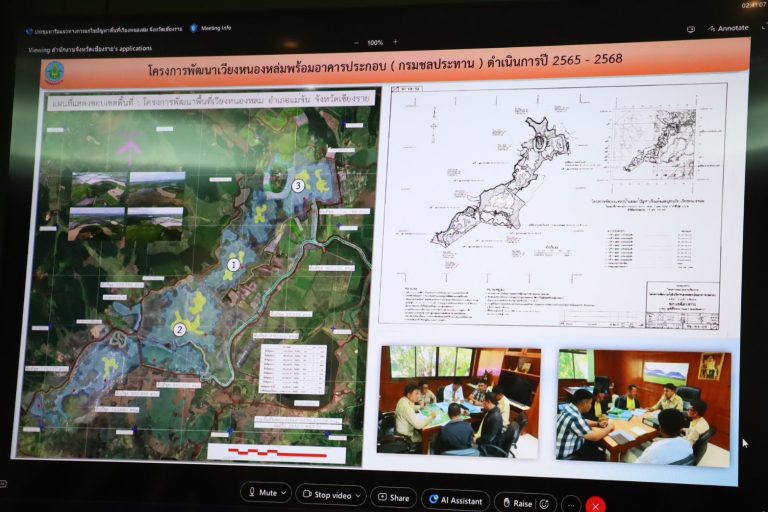Image resolution: width=768 pixels, height=512 pixels.
Task: Click the 100% zoom level indicator
Action: coord(374,42)
